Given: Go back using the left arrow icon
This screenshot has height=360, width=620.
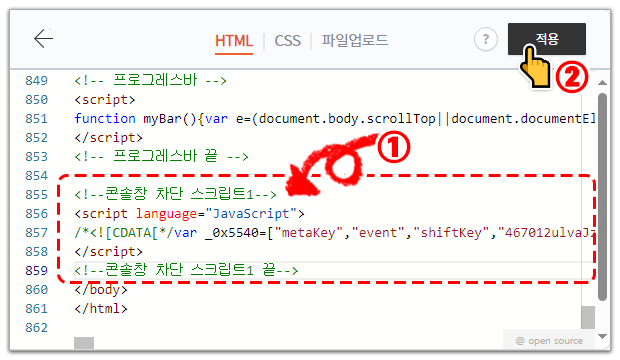Looking at the screenshot, I should click(x=43, y=38).
